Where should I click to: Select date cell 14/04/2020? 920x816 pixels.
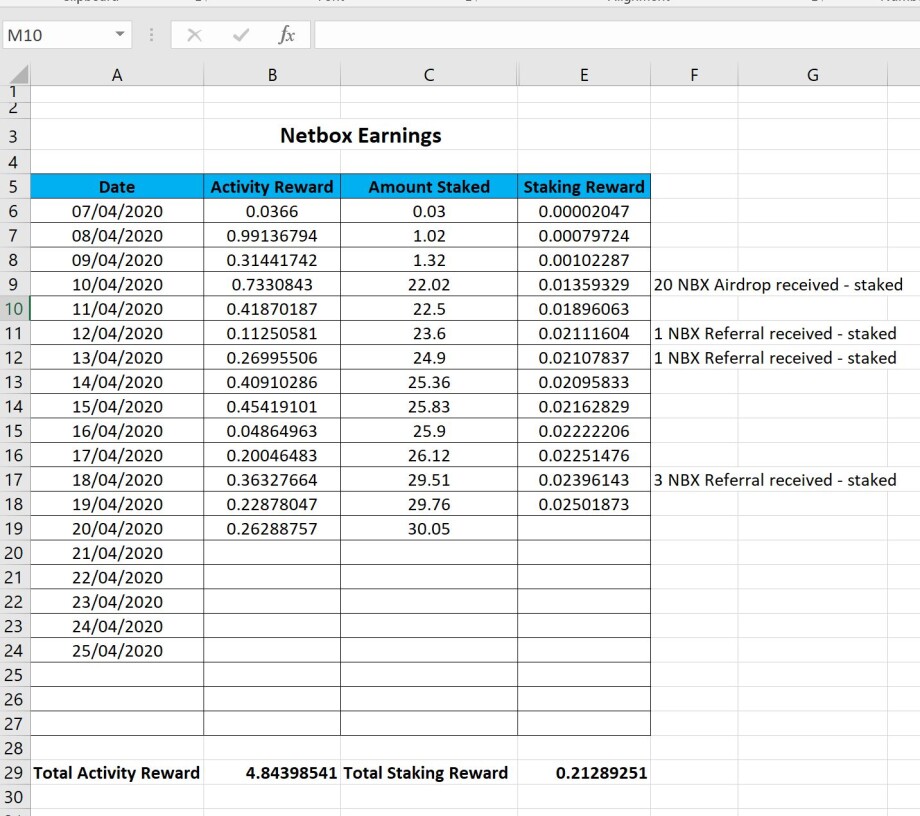[x=117, y=382]
